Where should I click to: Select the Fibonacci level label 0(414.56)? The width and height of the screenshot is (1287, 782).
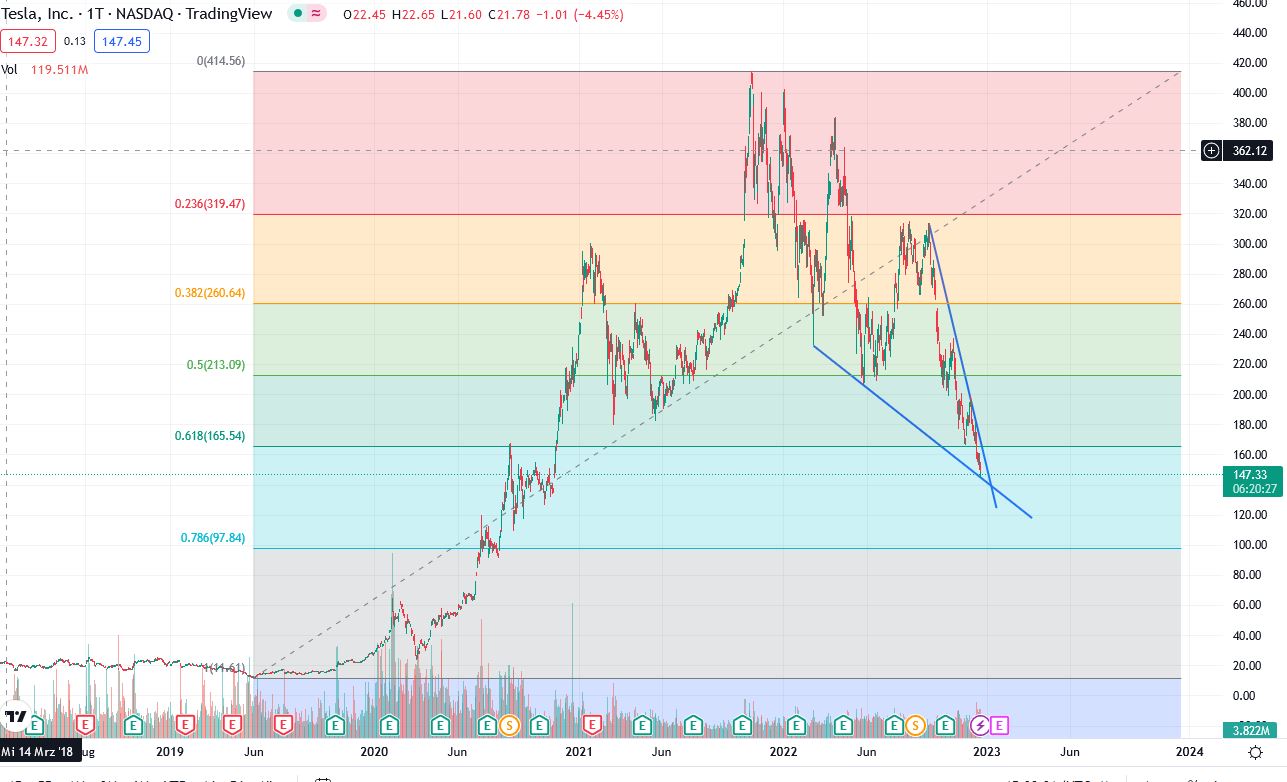coord(220,61)
